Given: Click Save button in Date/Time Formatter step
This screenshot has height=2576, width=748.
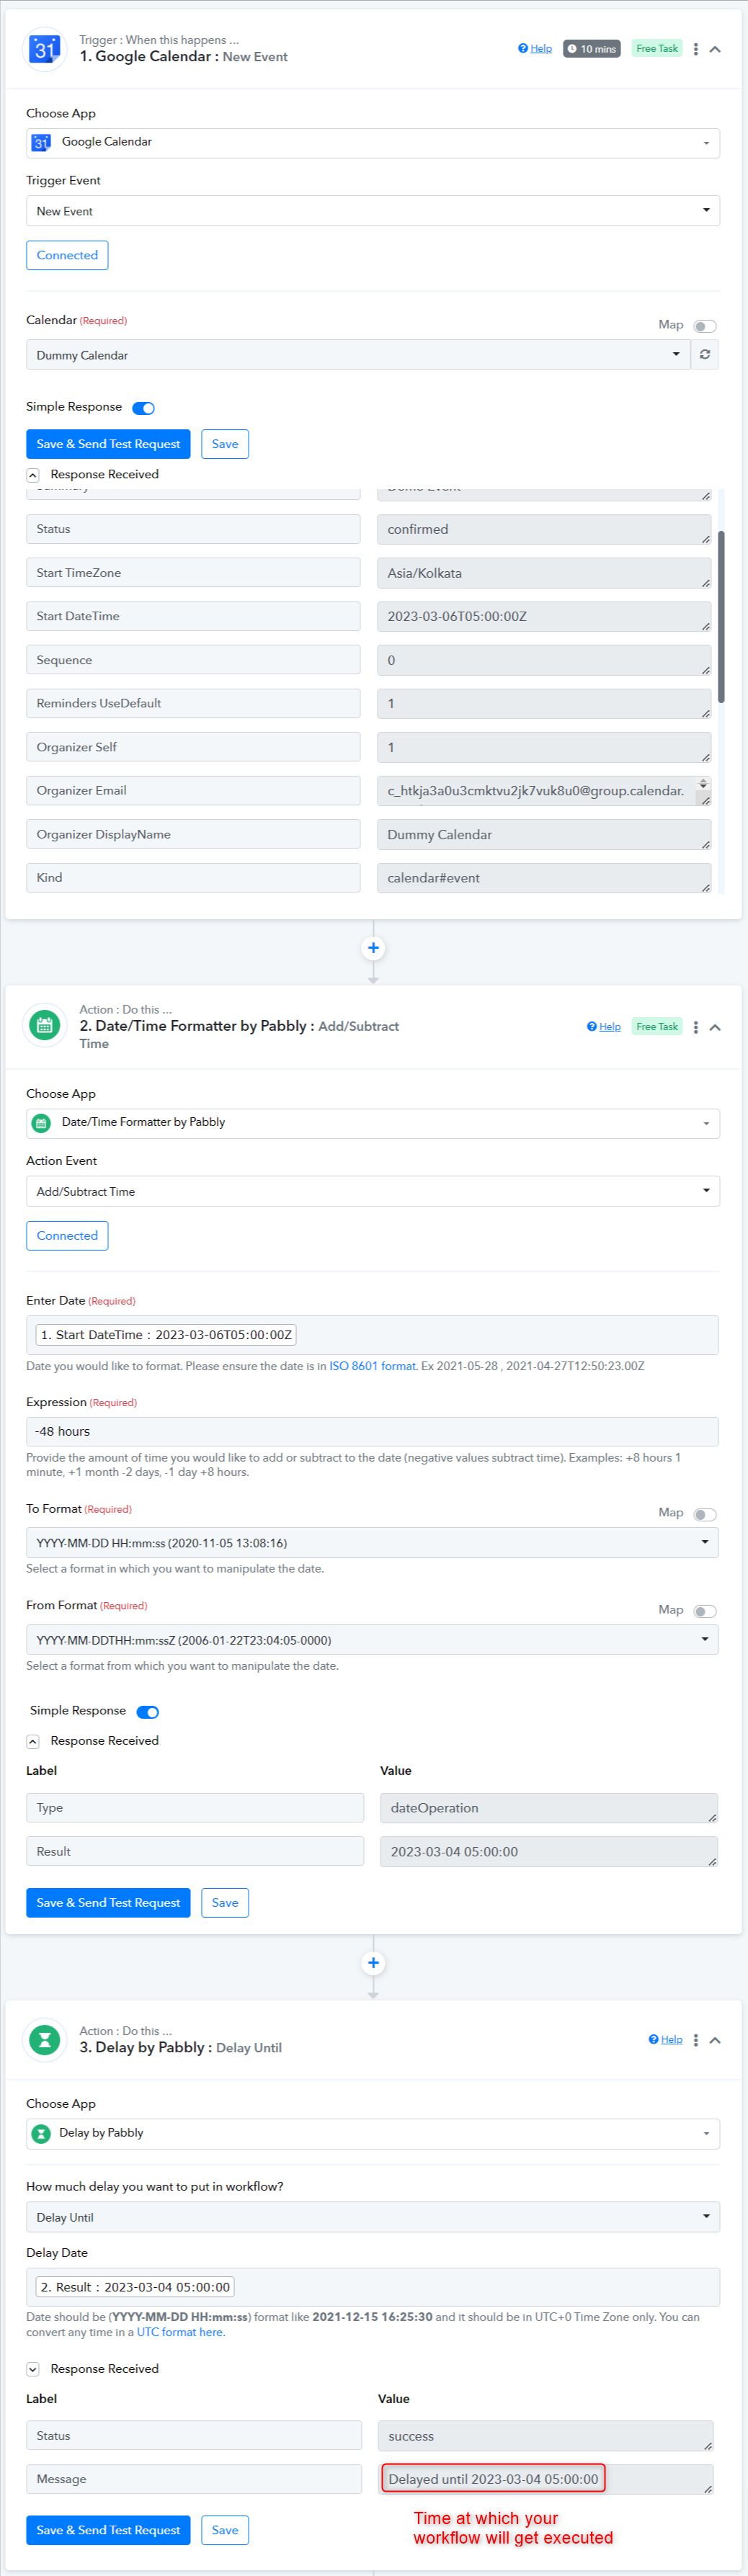Looking at the screenshot, I should point(225,1903).
